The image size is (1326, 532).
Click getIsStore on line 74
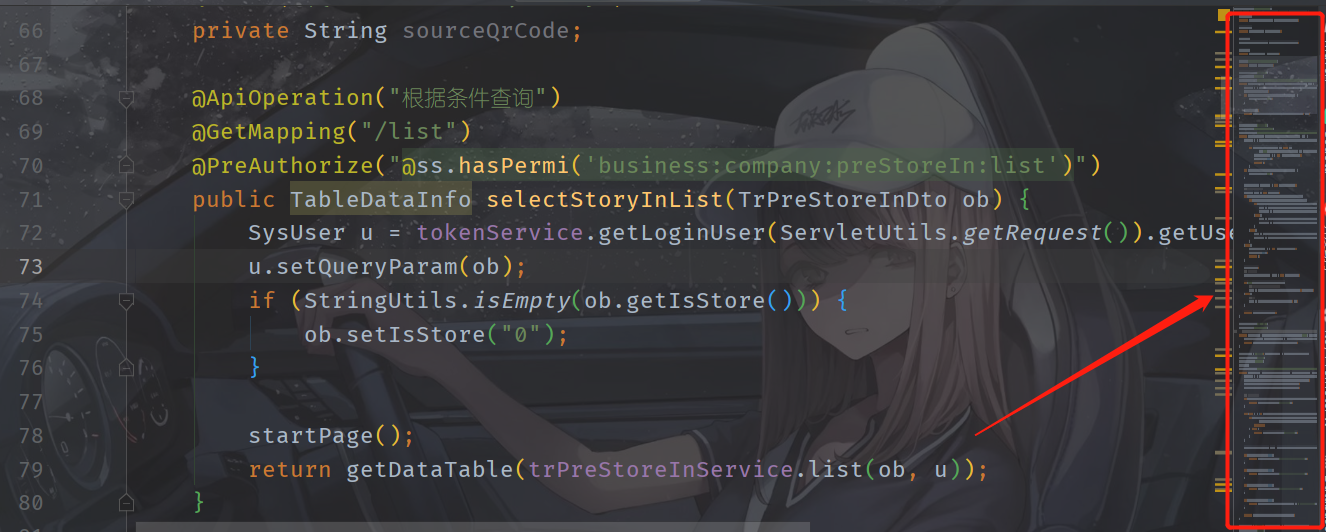click(x=695, y=300)
